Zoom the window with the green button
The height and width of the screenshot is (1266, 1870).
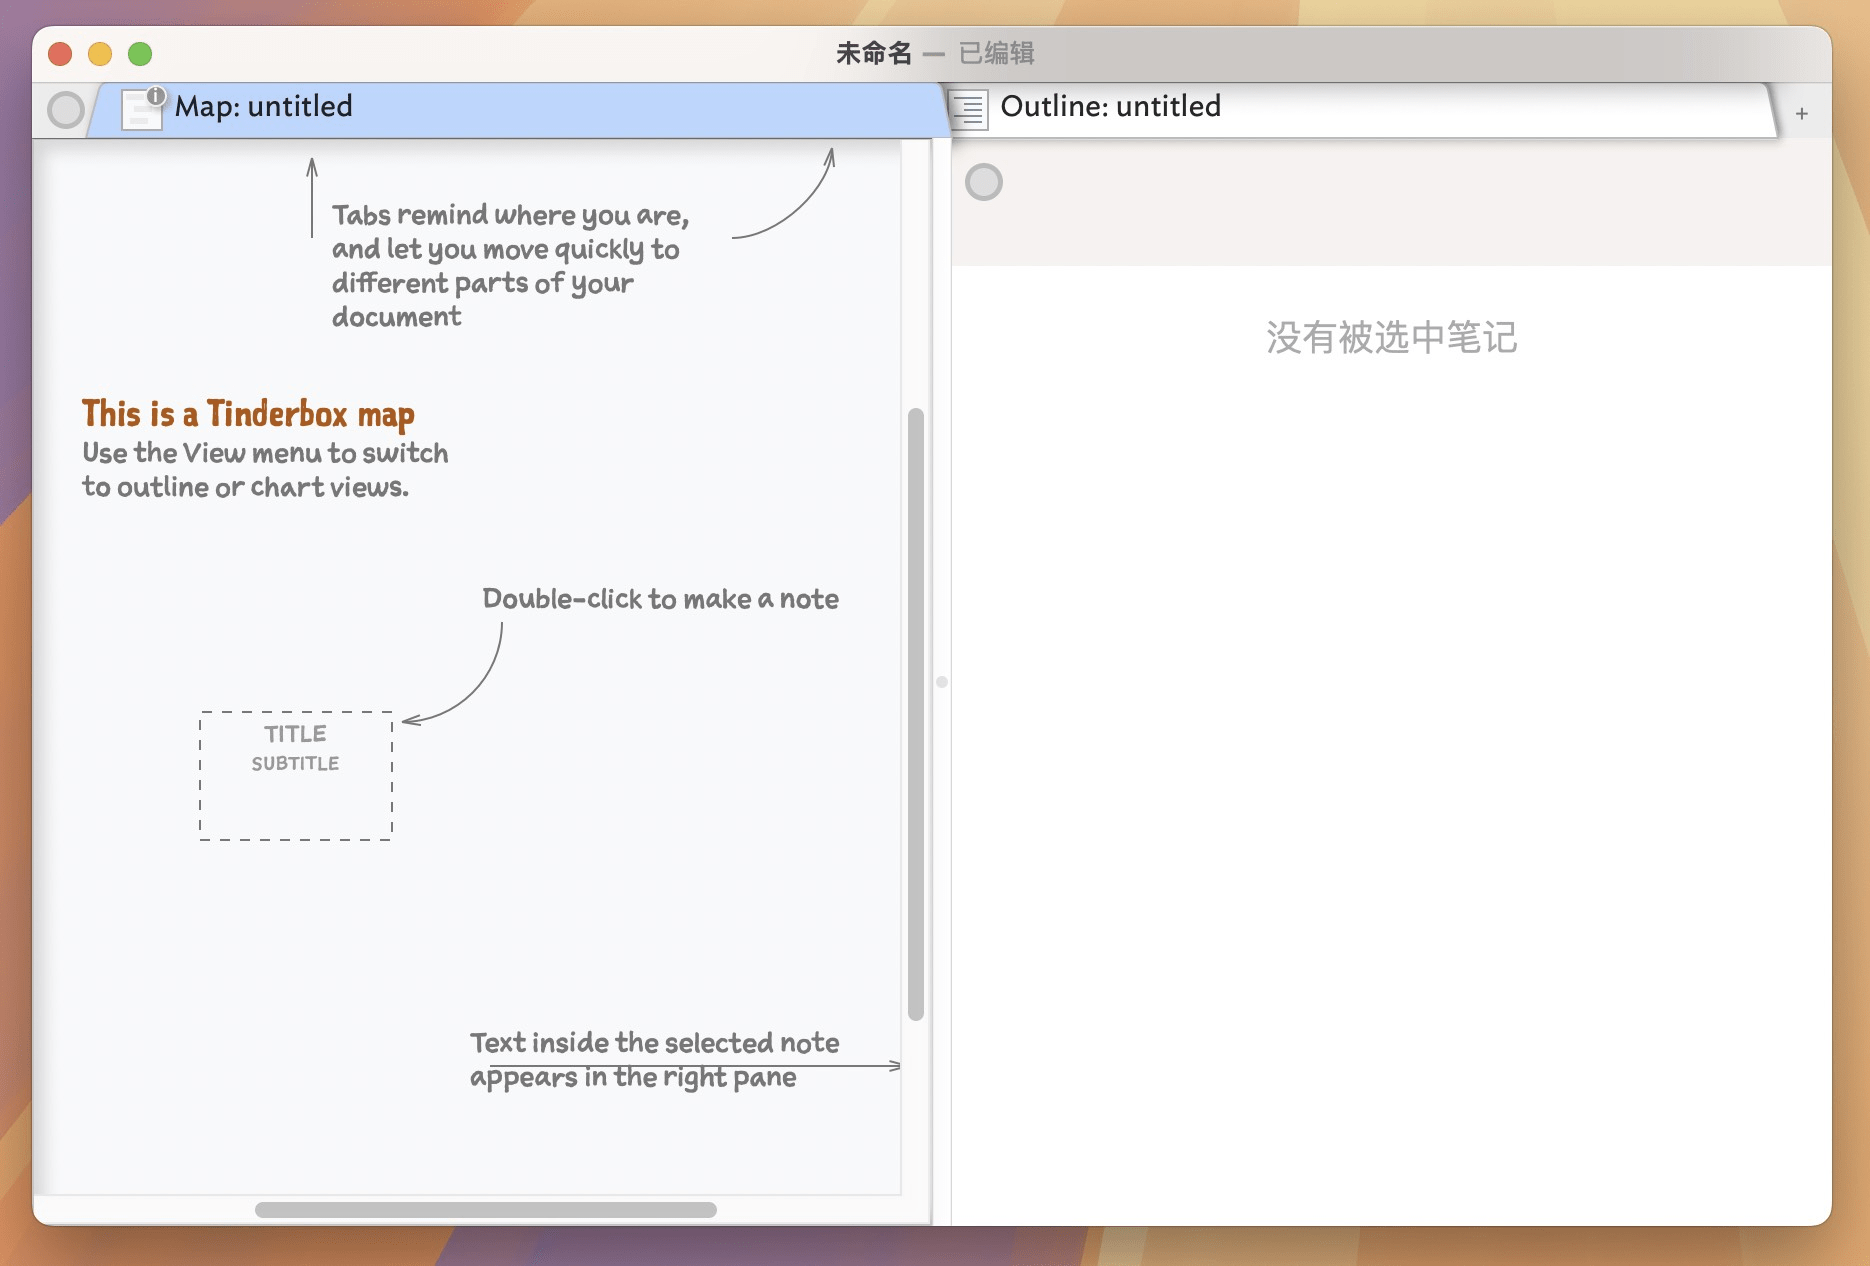coord(140,54)
